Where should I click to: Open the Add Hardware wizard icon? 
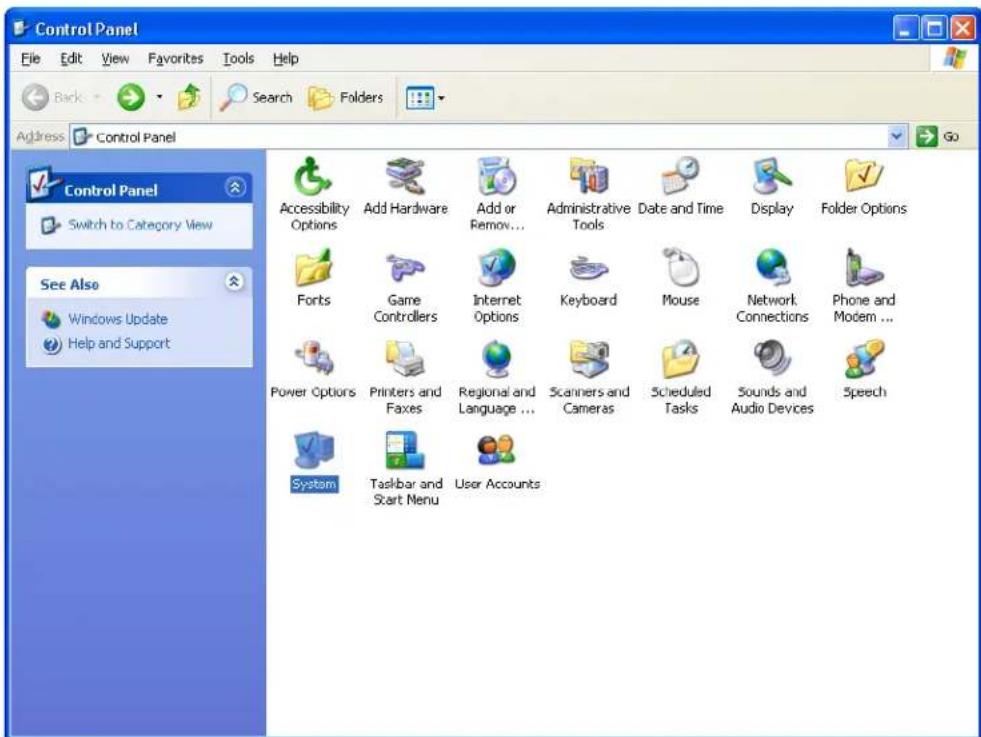(x=405, y=176)
